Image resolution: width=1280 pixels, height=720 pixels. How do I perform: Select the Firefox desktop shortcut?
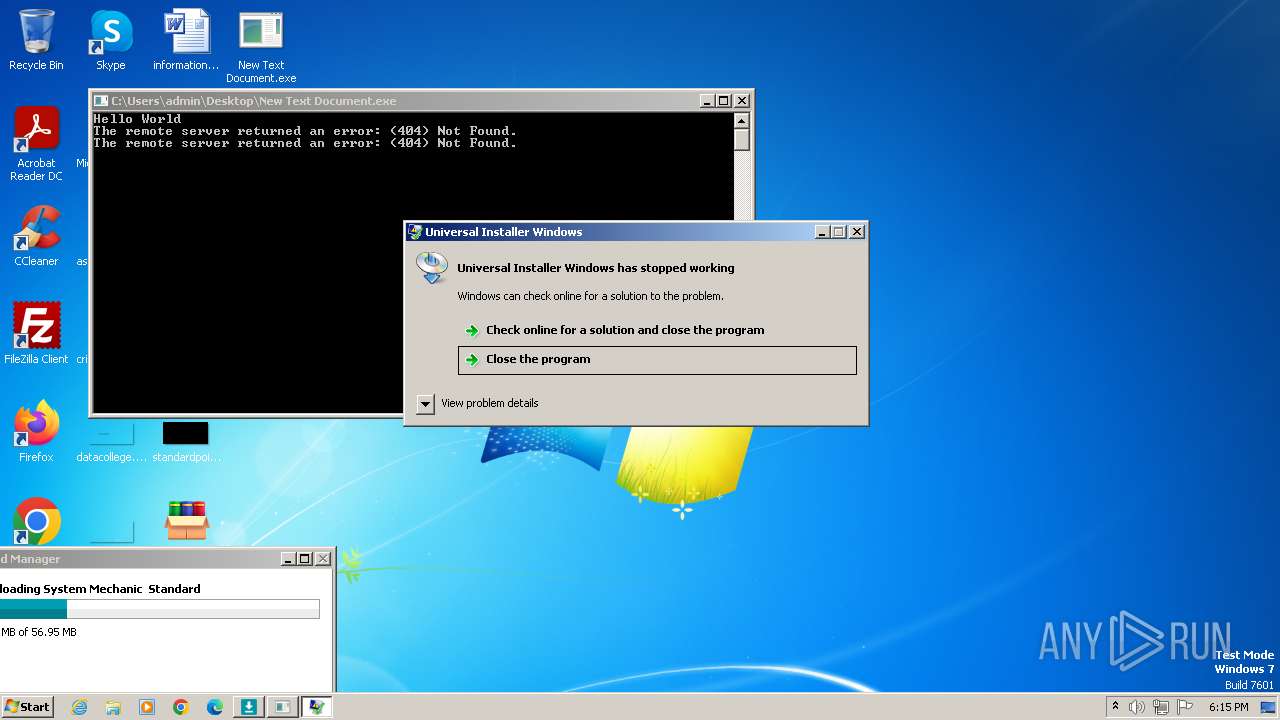tap(36, 431)
